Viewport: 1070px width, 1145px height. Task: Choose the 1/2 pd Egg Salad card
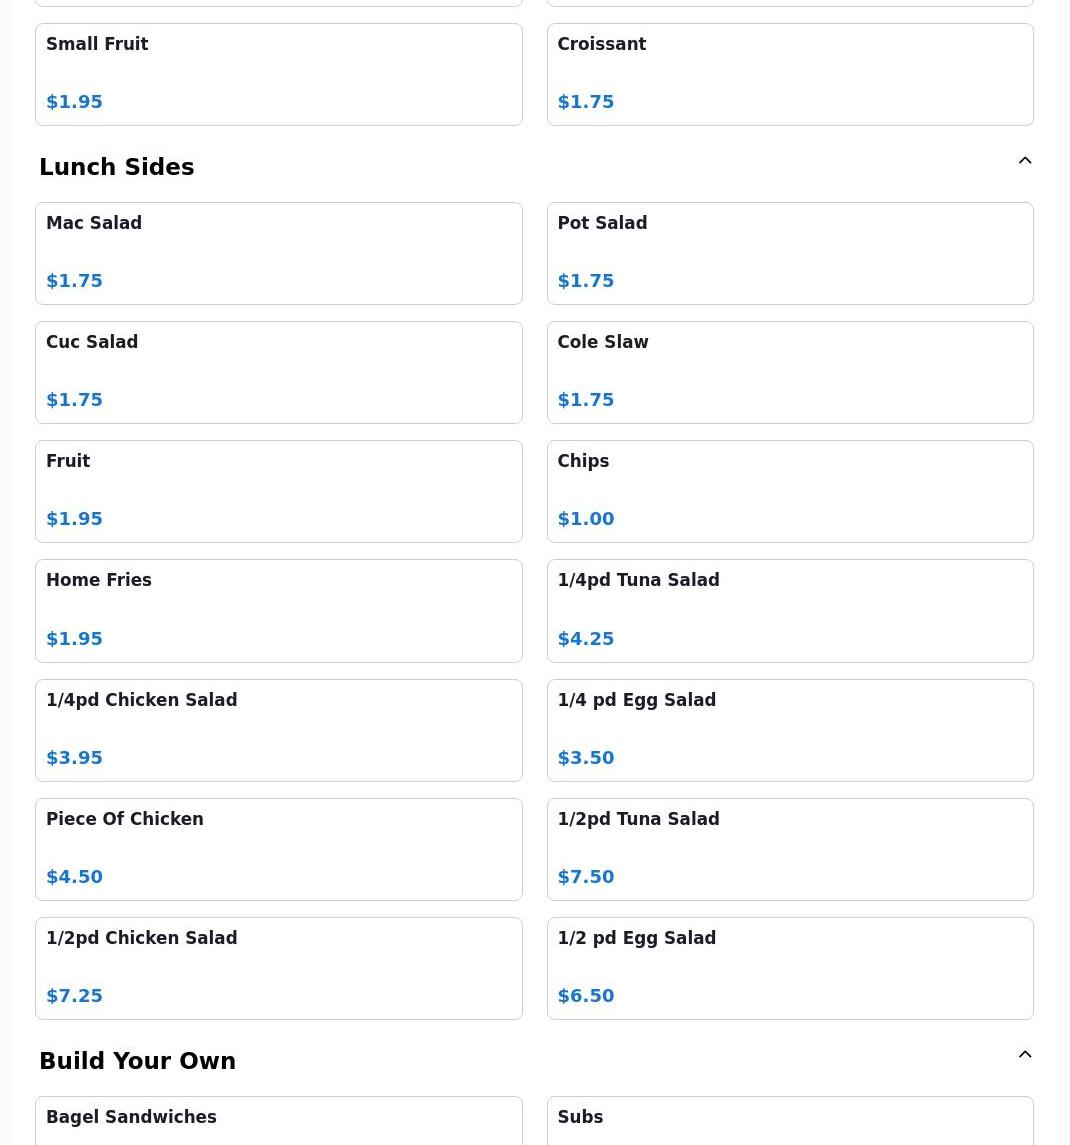click(790, 968)
